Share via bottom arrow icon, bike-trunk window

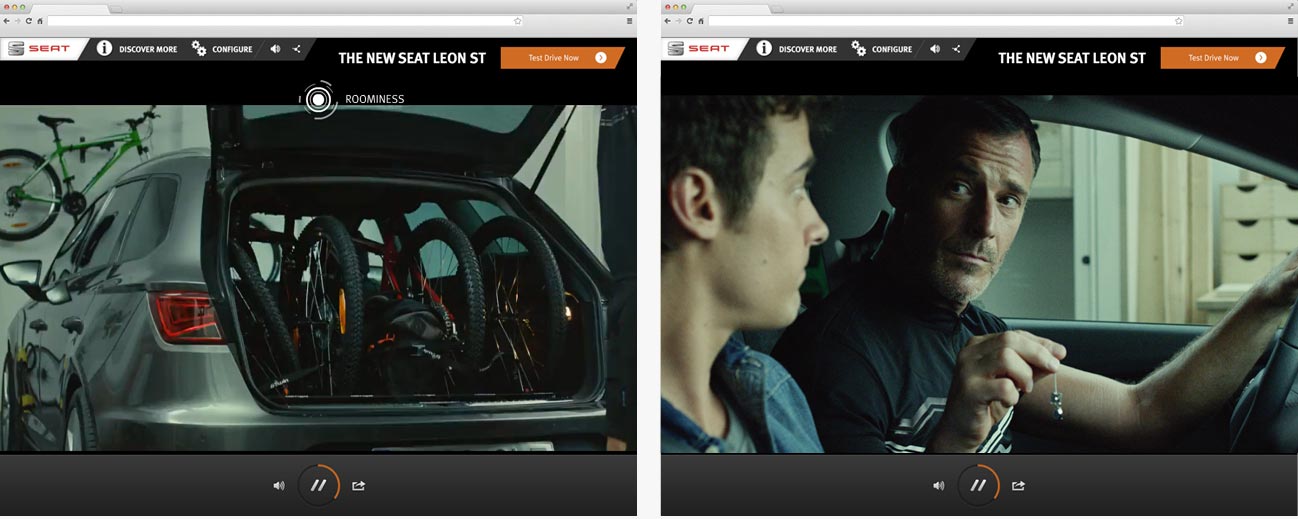pos(359,486)
